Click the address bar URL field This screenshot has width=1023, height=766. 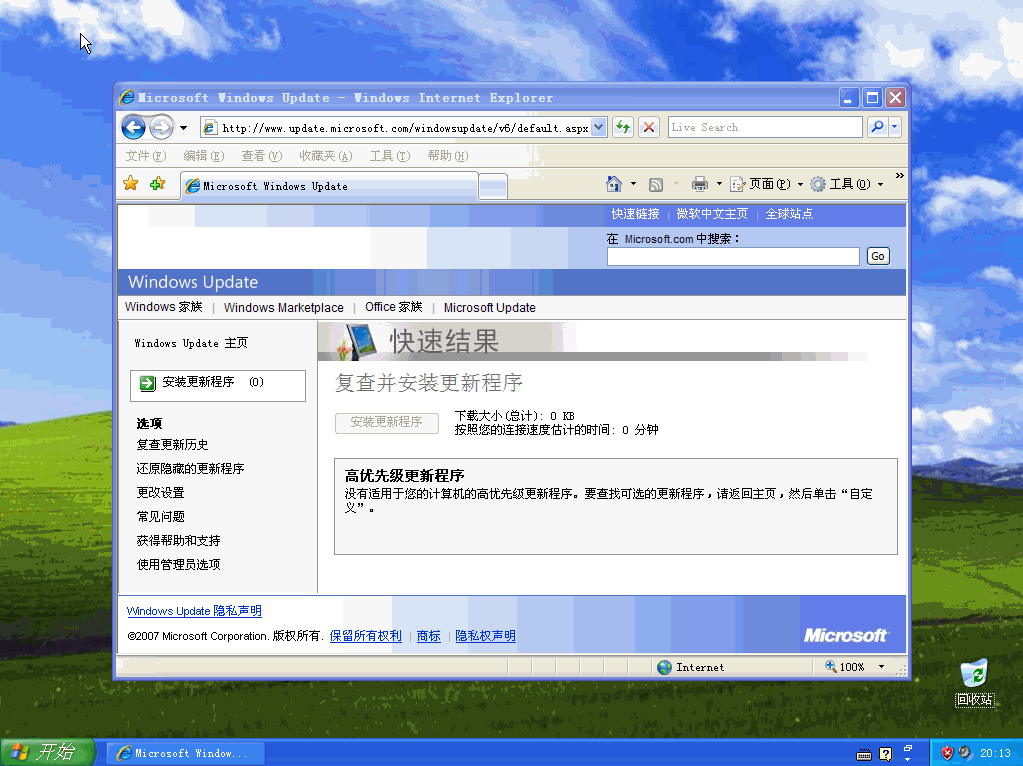pyautogui.click(x=405, y=128)
